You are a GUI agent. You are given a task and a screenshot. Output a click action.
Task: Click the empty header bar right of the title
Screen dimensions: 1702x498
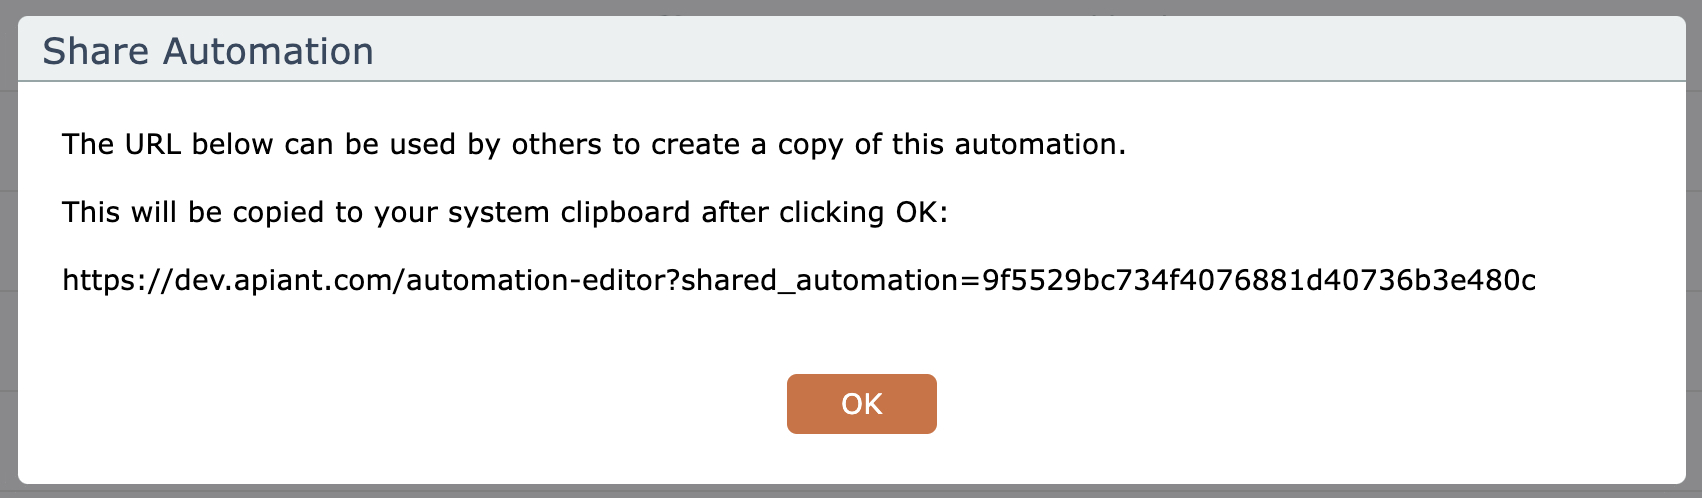coord(1000,50)
